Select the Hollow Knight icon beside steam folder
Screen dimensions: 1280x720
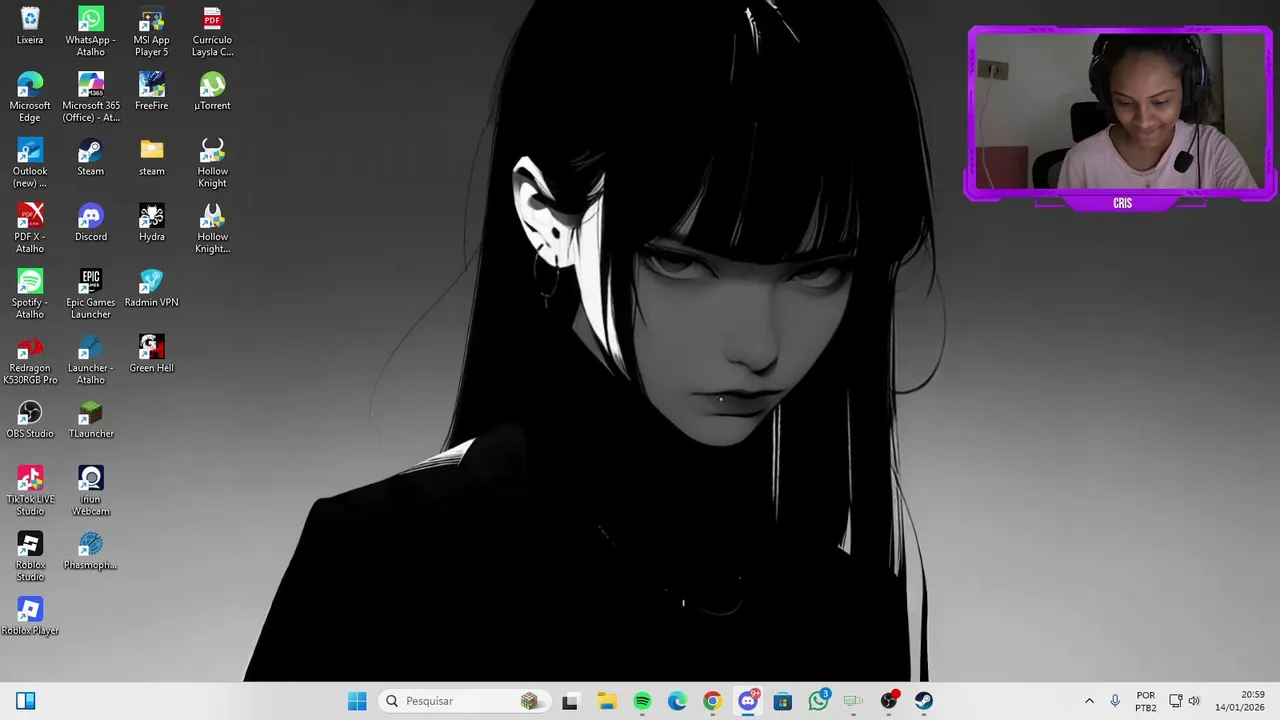click(212, 163)
